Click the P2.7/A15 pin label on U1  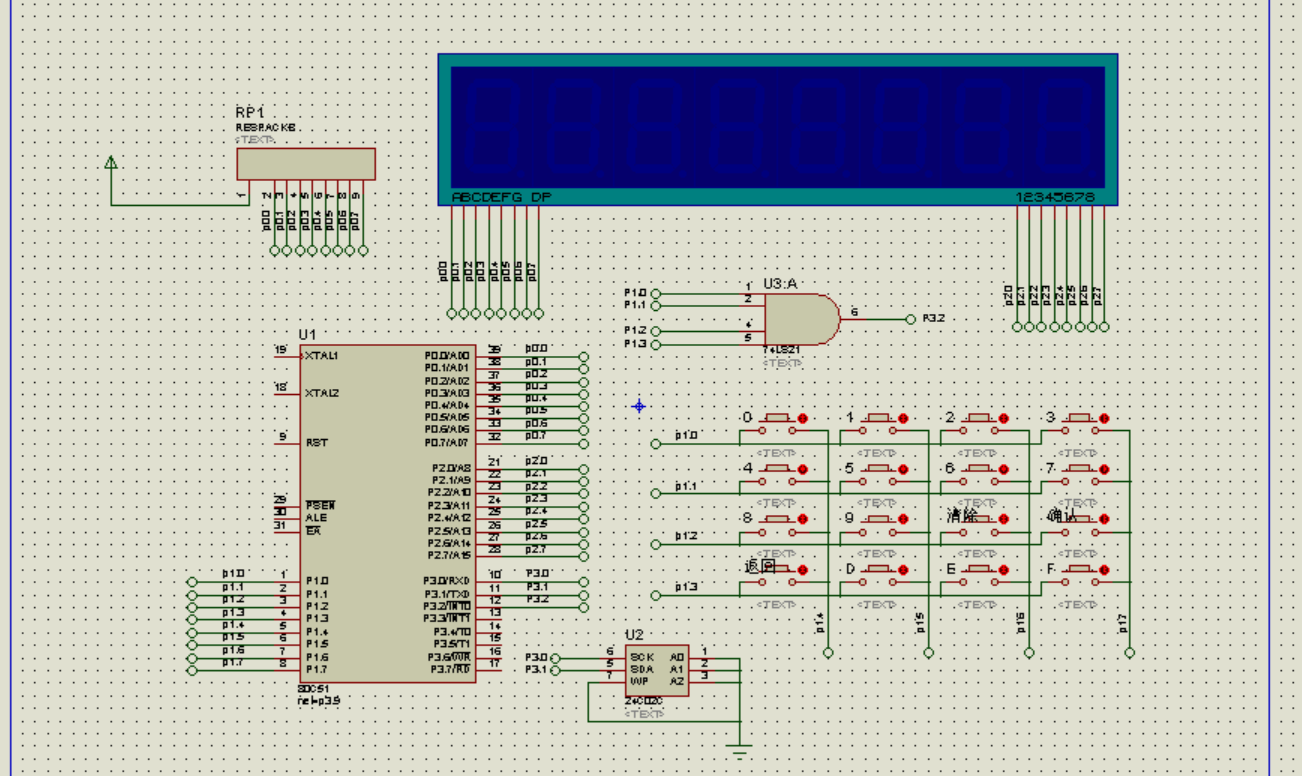tap(448, 555)
